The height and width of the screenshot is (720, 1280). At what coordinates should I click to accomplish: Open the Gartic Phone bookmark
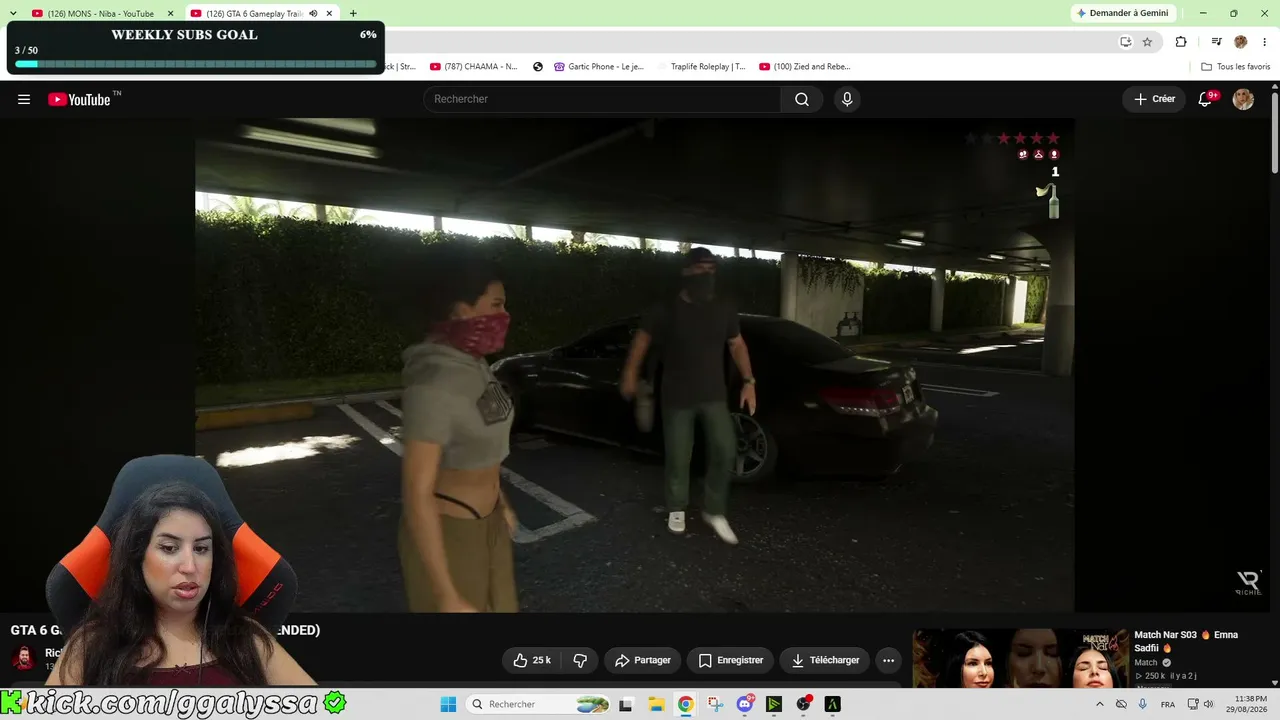click(598, 67)
